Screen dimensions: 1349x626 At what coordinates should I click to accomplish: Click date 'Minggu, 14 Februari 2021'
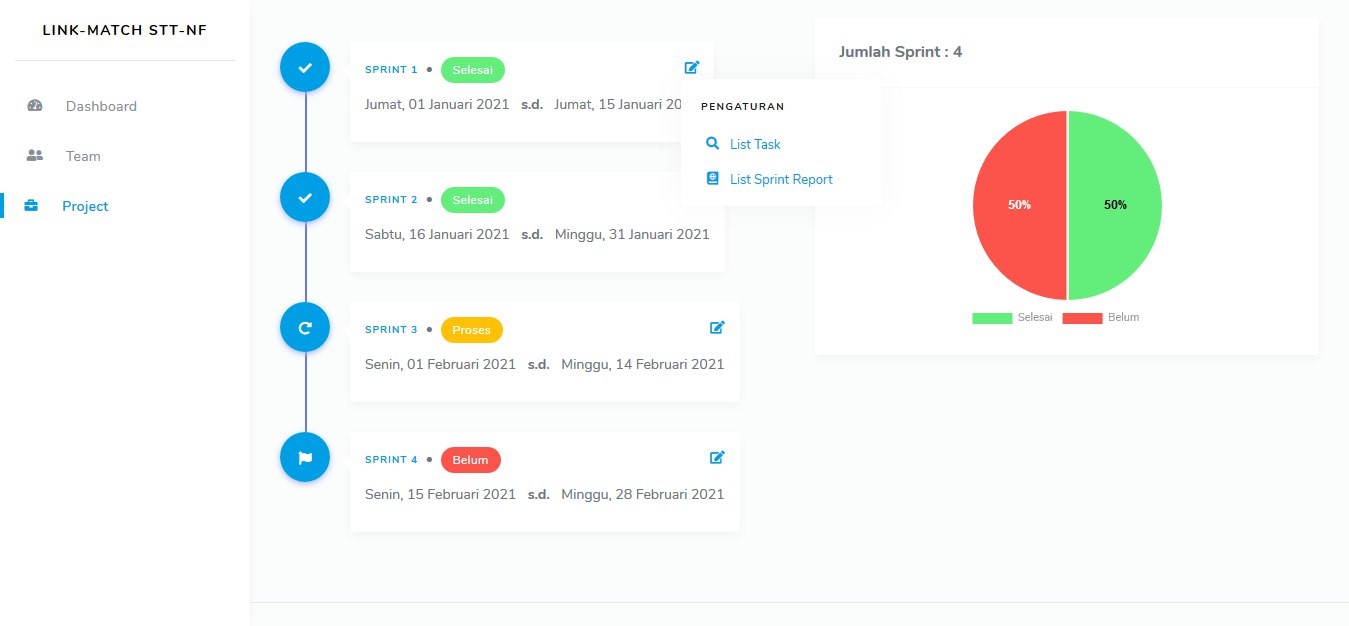coord(643,364)
